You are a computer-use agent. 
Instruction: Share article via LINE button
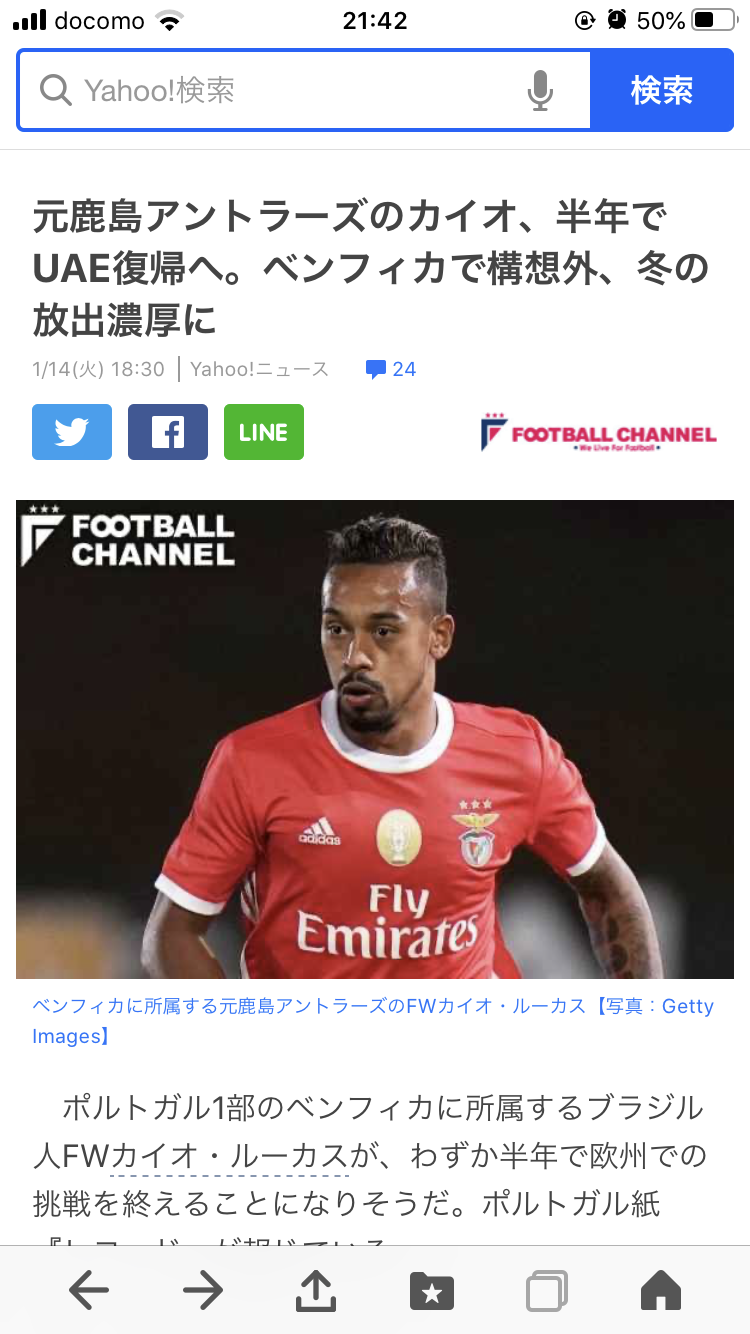coord(264,432)
